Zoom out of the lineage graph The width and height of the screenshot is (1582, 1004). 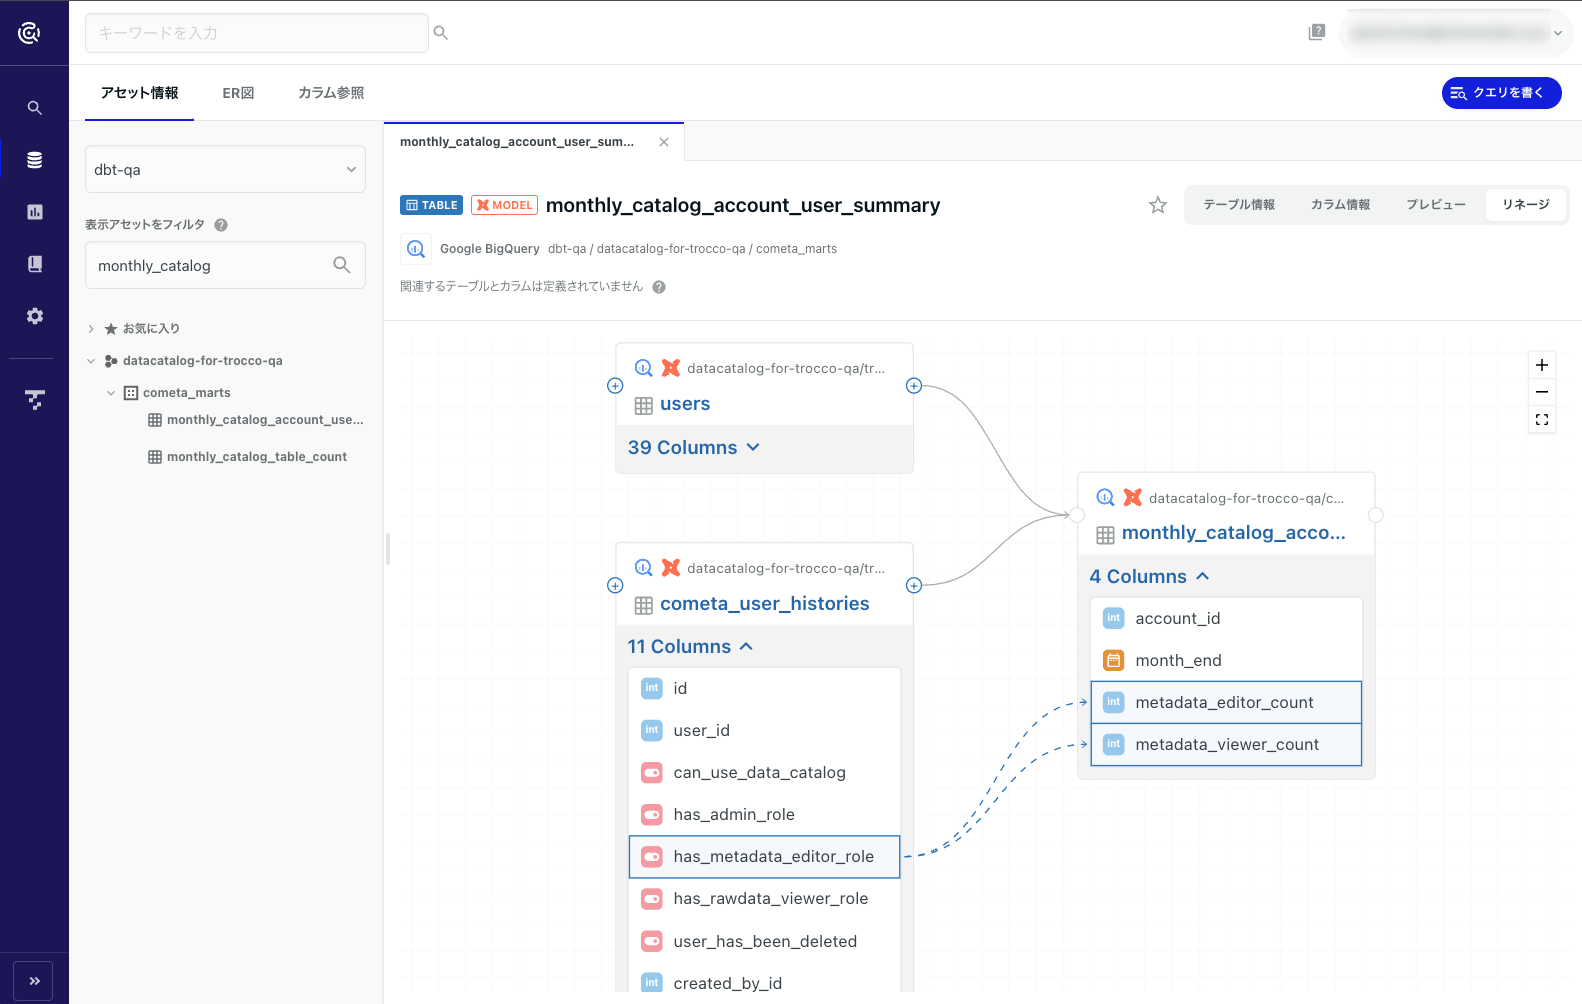click(1542, 392)
